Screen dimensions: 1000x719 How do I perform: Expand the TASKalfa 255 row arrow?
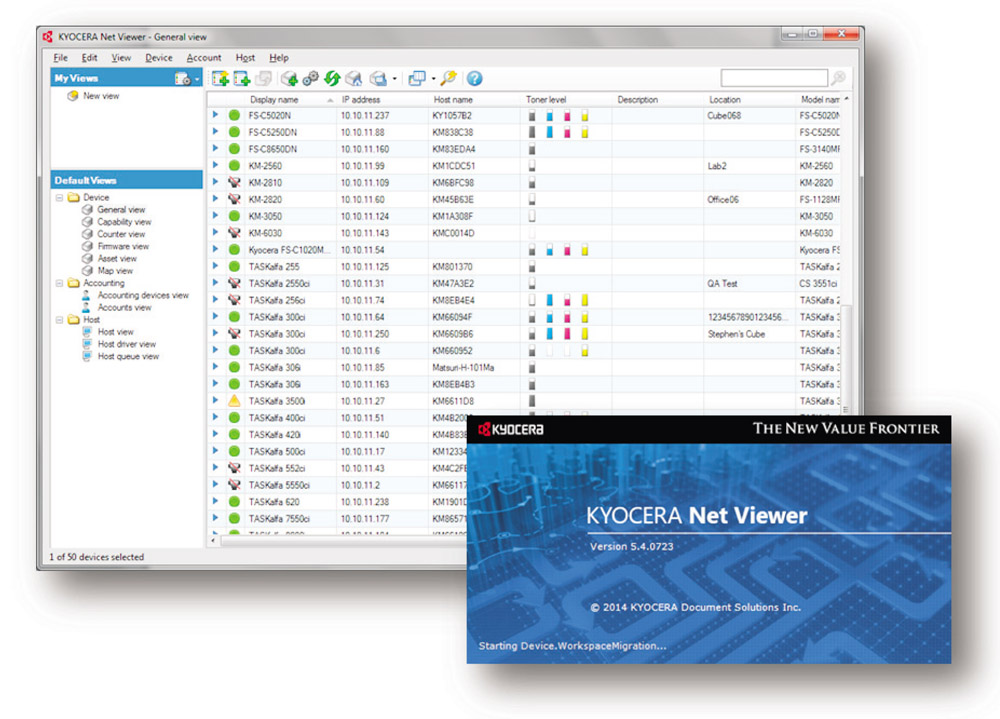[x=216, y=266]
